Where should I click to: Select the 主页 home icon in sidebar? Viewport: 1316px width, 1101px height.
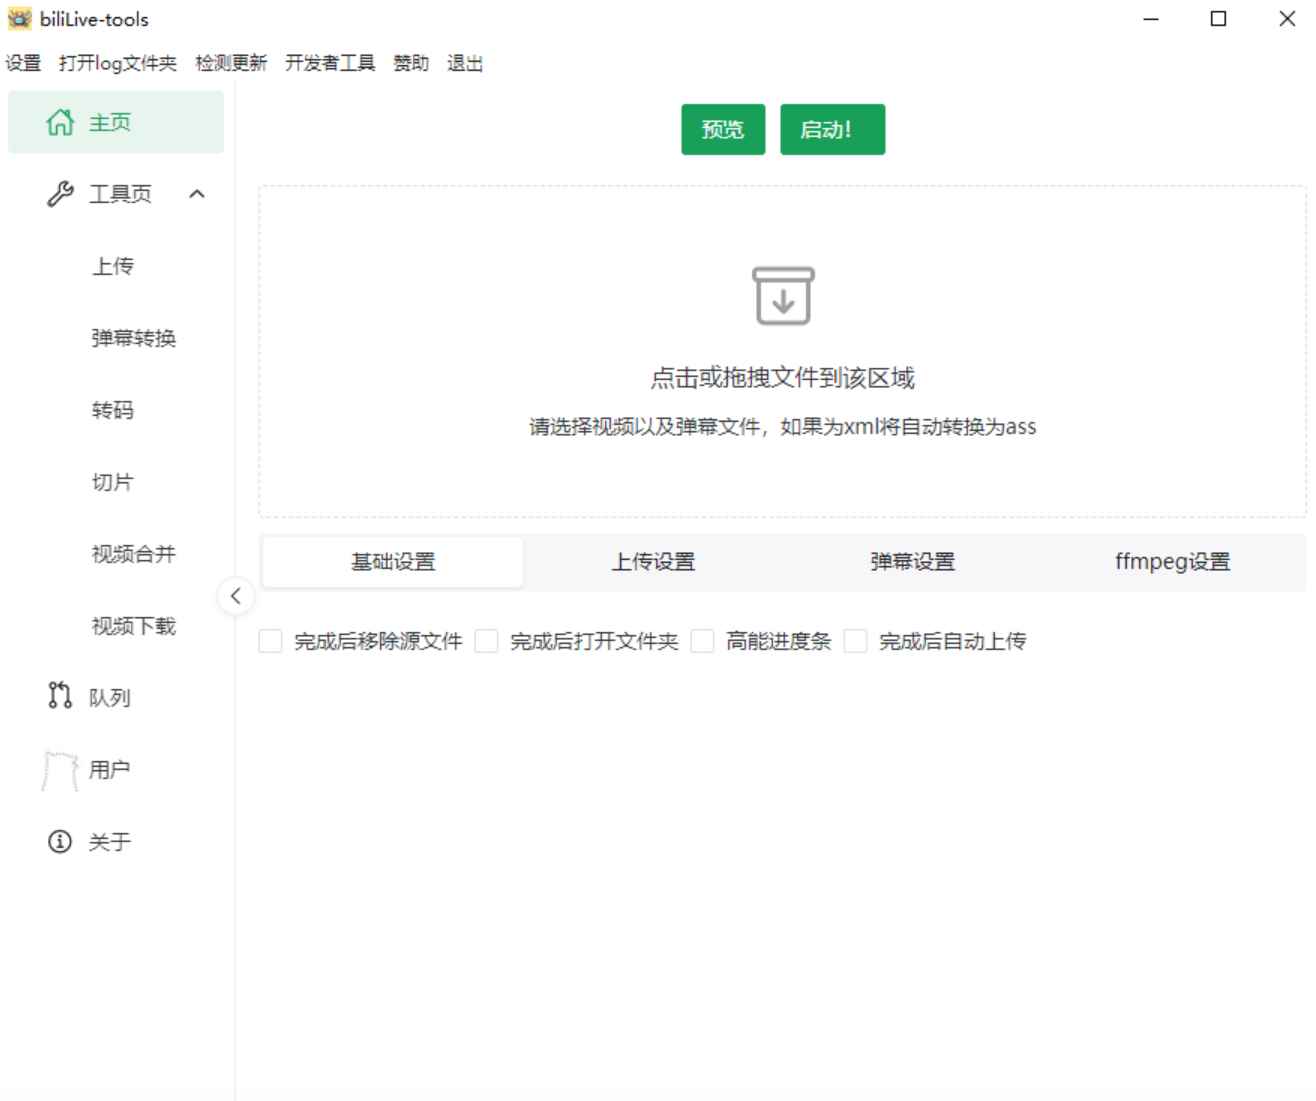pos(61,122)
